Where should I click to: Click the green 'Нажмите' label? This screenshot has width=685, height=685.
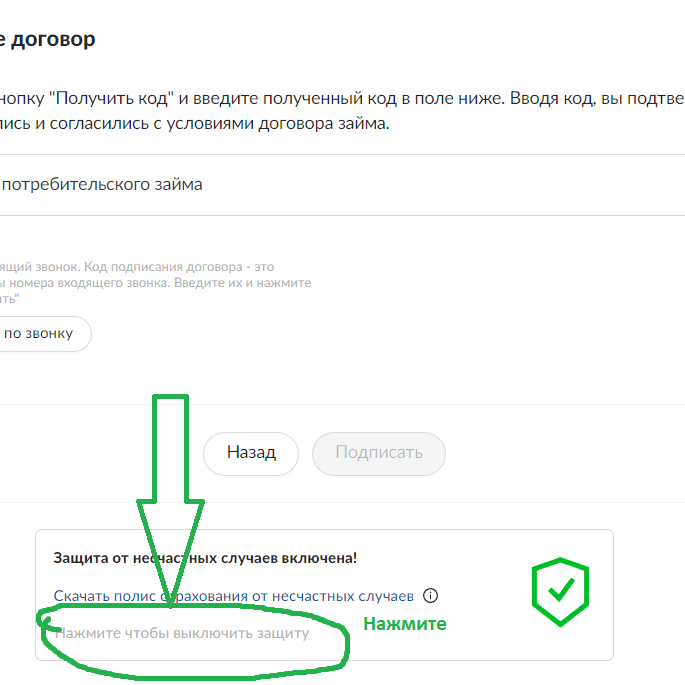pos(405,624)
